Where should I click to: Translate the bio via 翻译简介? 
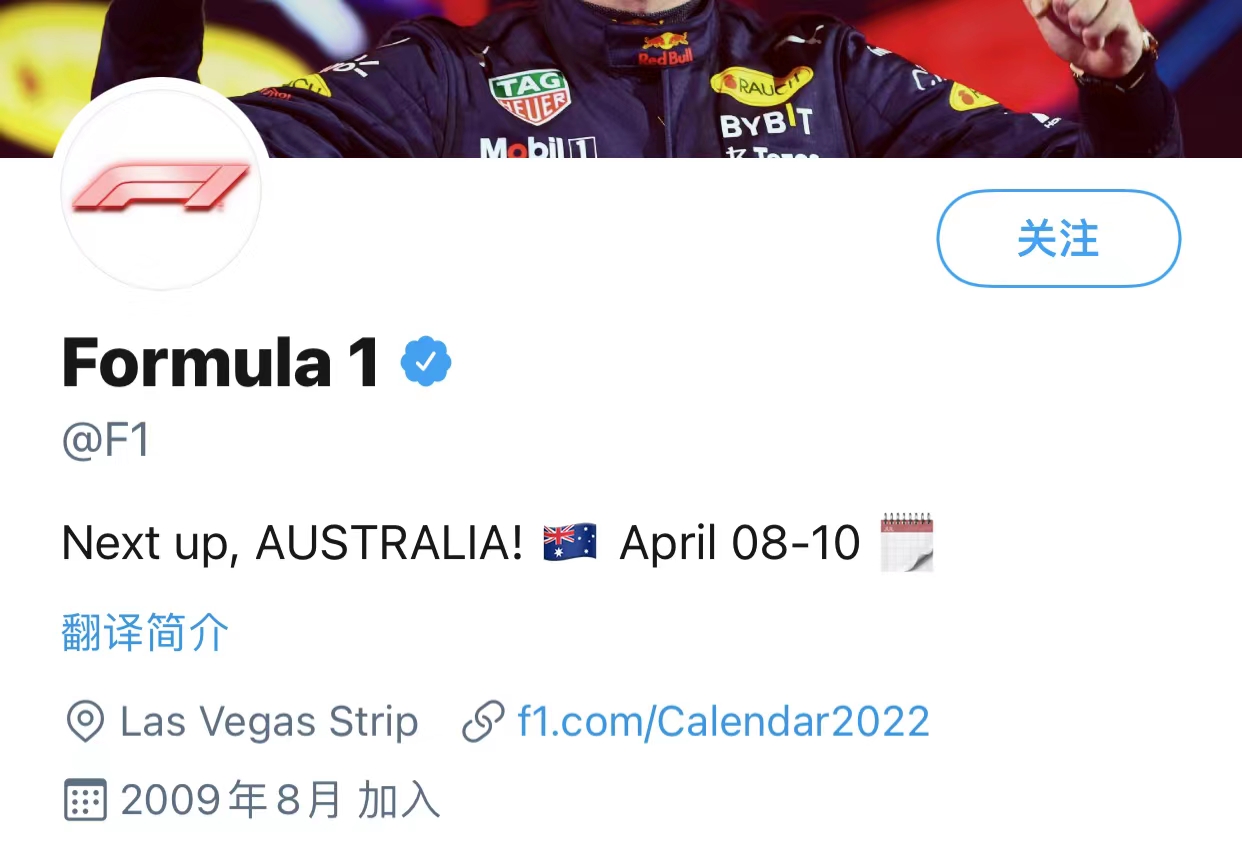pyautogui.click(x=145, y=633)
